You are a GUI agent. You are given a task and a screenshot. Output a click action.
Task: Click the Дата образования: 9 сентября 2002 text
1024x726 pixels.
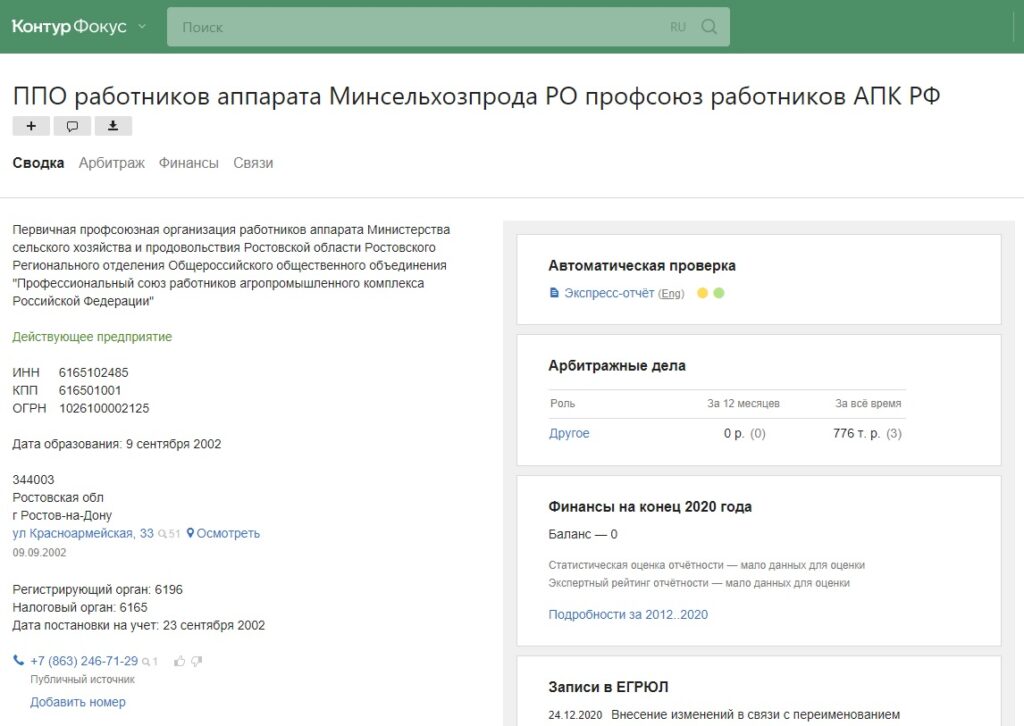pos(117,444)
